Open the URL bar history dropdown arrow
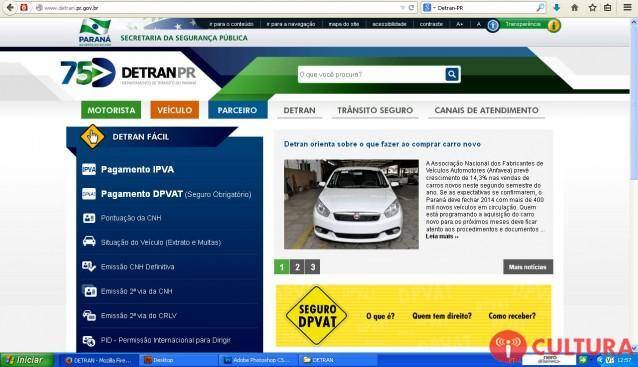The width and height of the screenshot is (638, 367). (402, 8)
